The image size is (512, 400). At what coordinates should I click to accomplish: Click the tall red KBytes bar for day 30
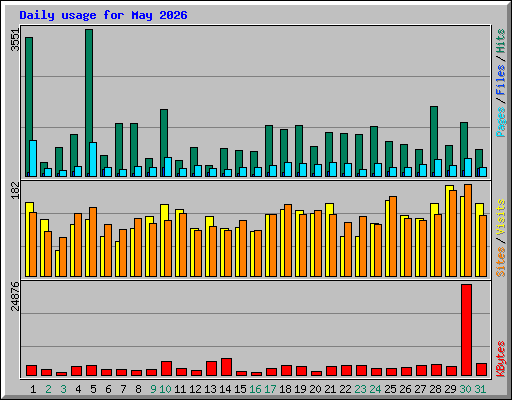click(x=466, y=330)
